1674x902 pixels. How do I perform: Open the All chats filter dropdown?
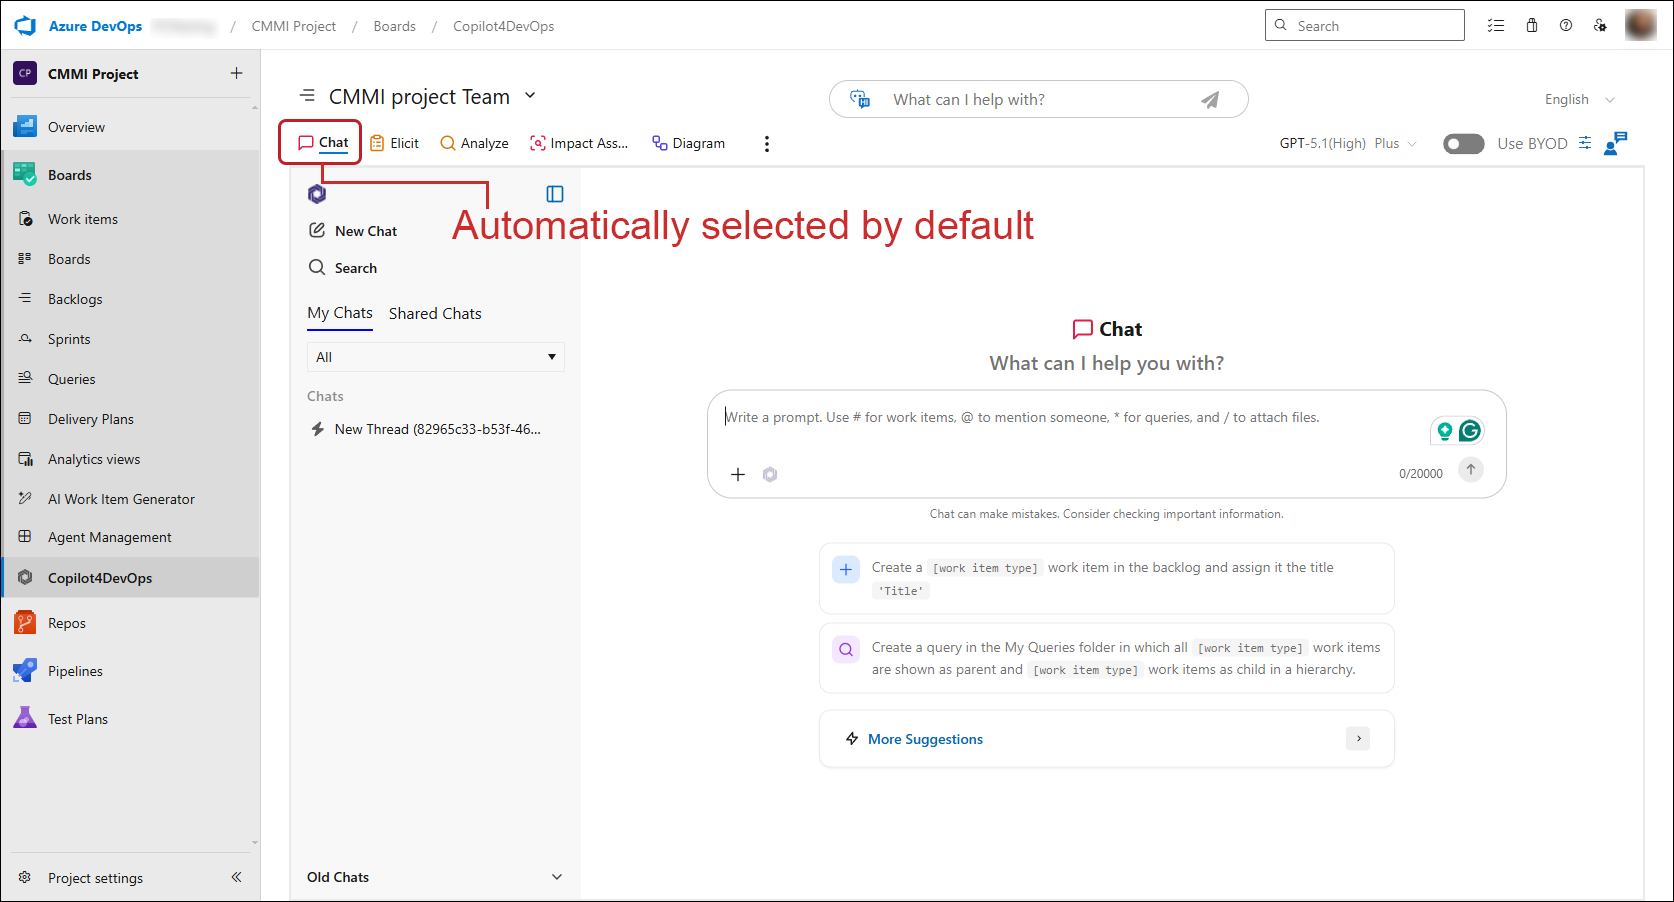coord(436,357)
